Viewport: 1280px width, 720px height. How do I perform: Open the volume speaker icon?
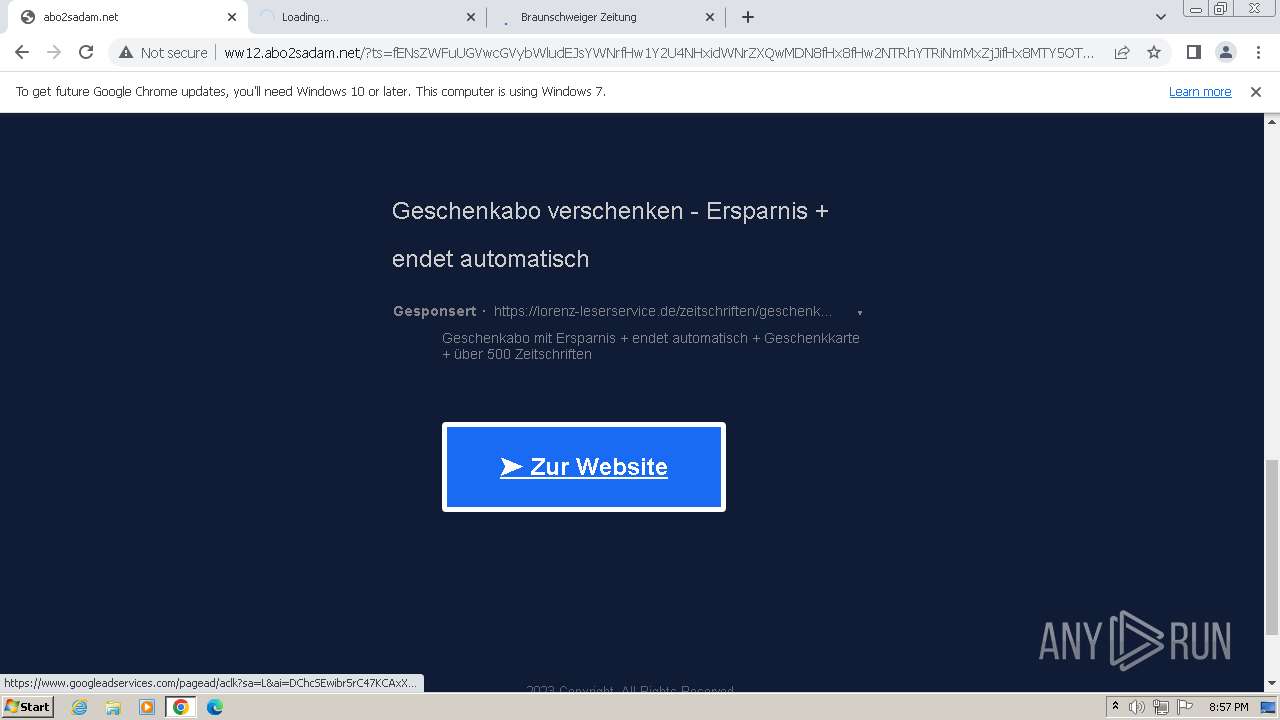pos(1137,707)
